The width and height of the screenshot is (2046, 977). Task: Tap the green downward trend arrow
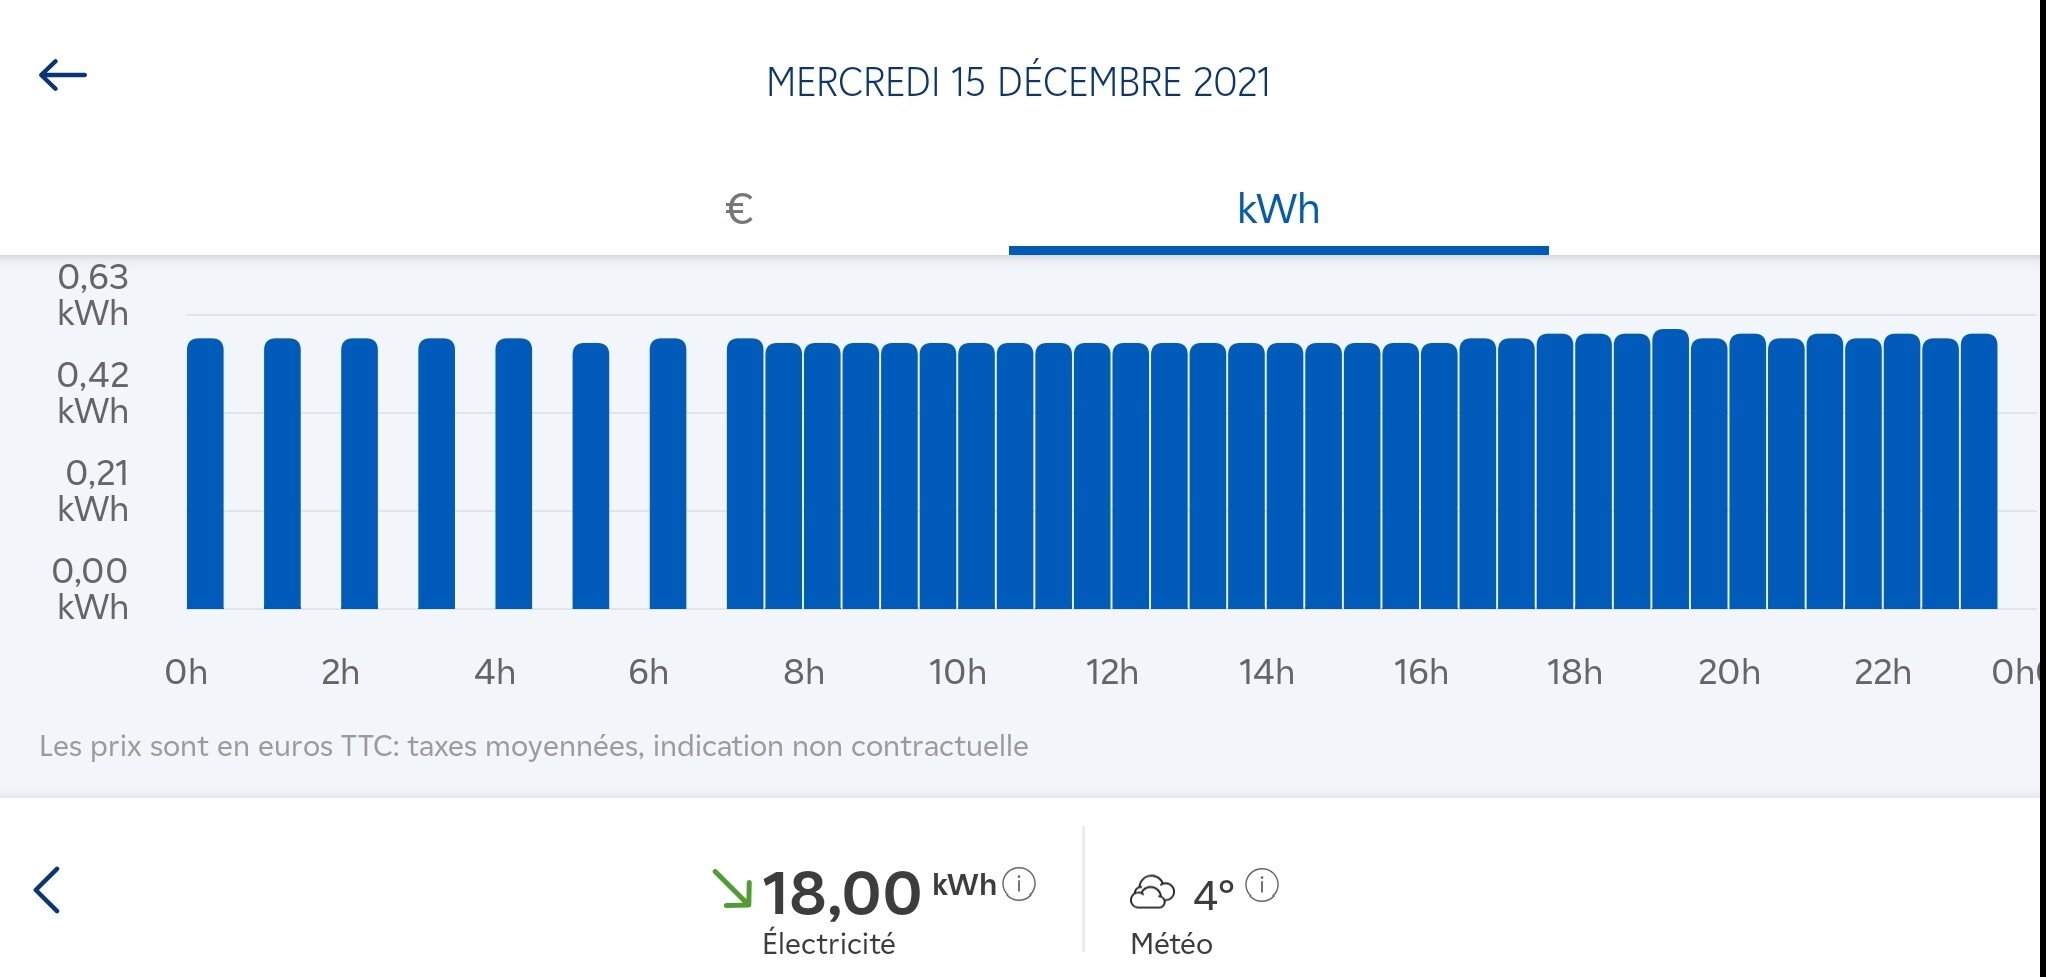pyautogui.click(x=732, y=889)
